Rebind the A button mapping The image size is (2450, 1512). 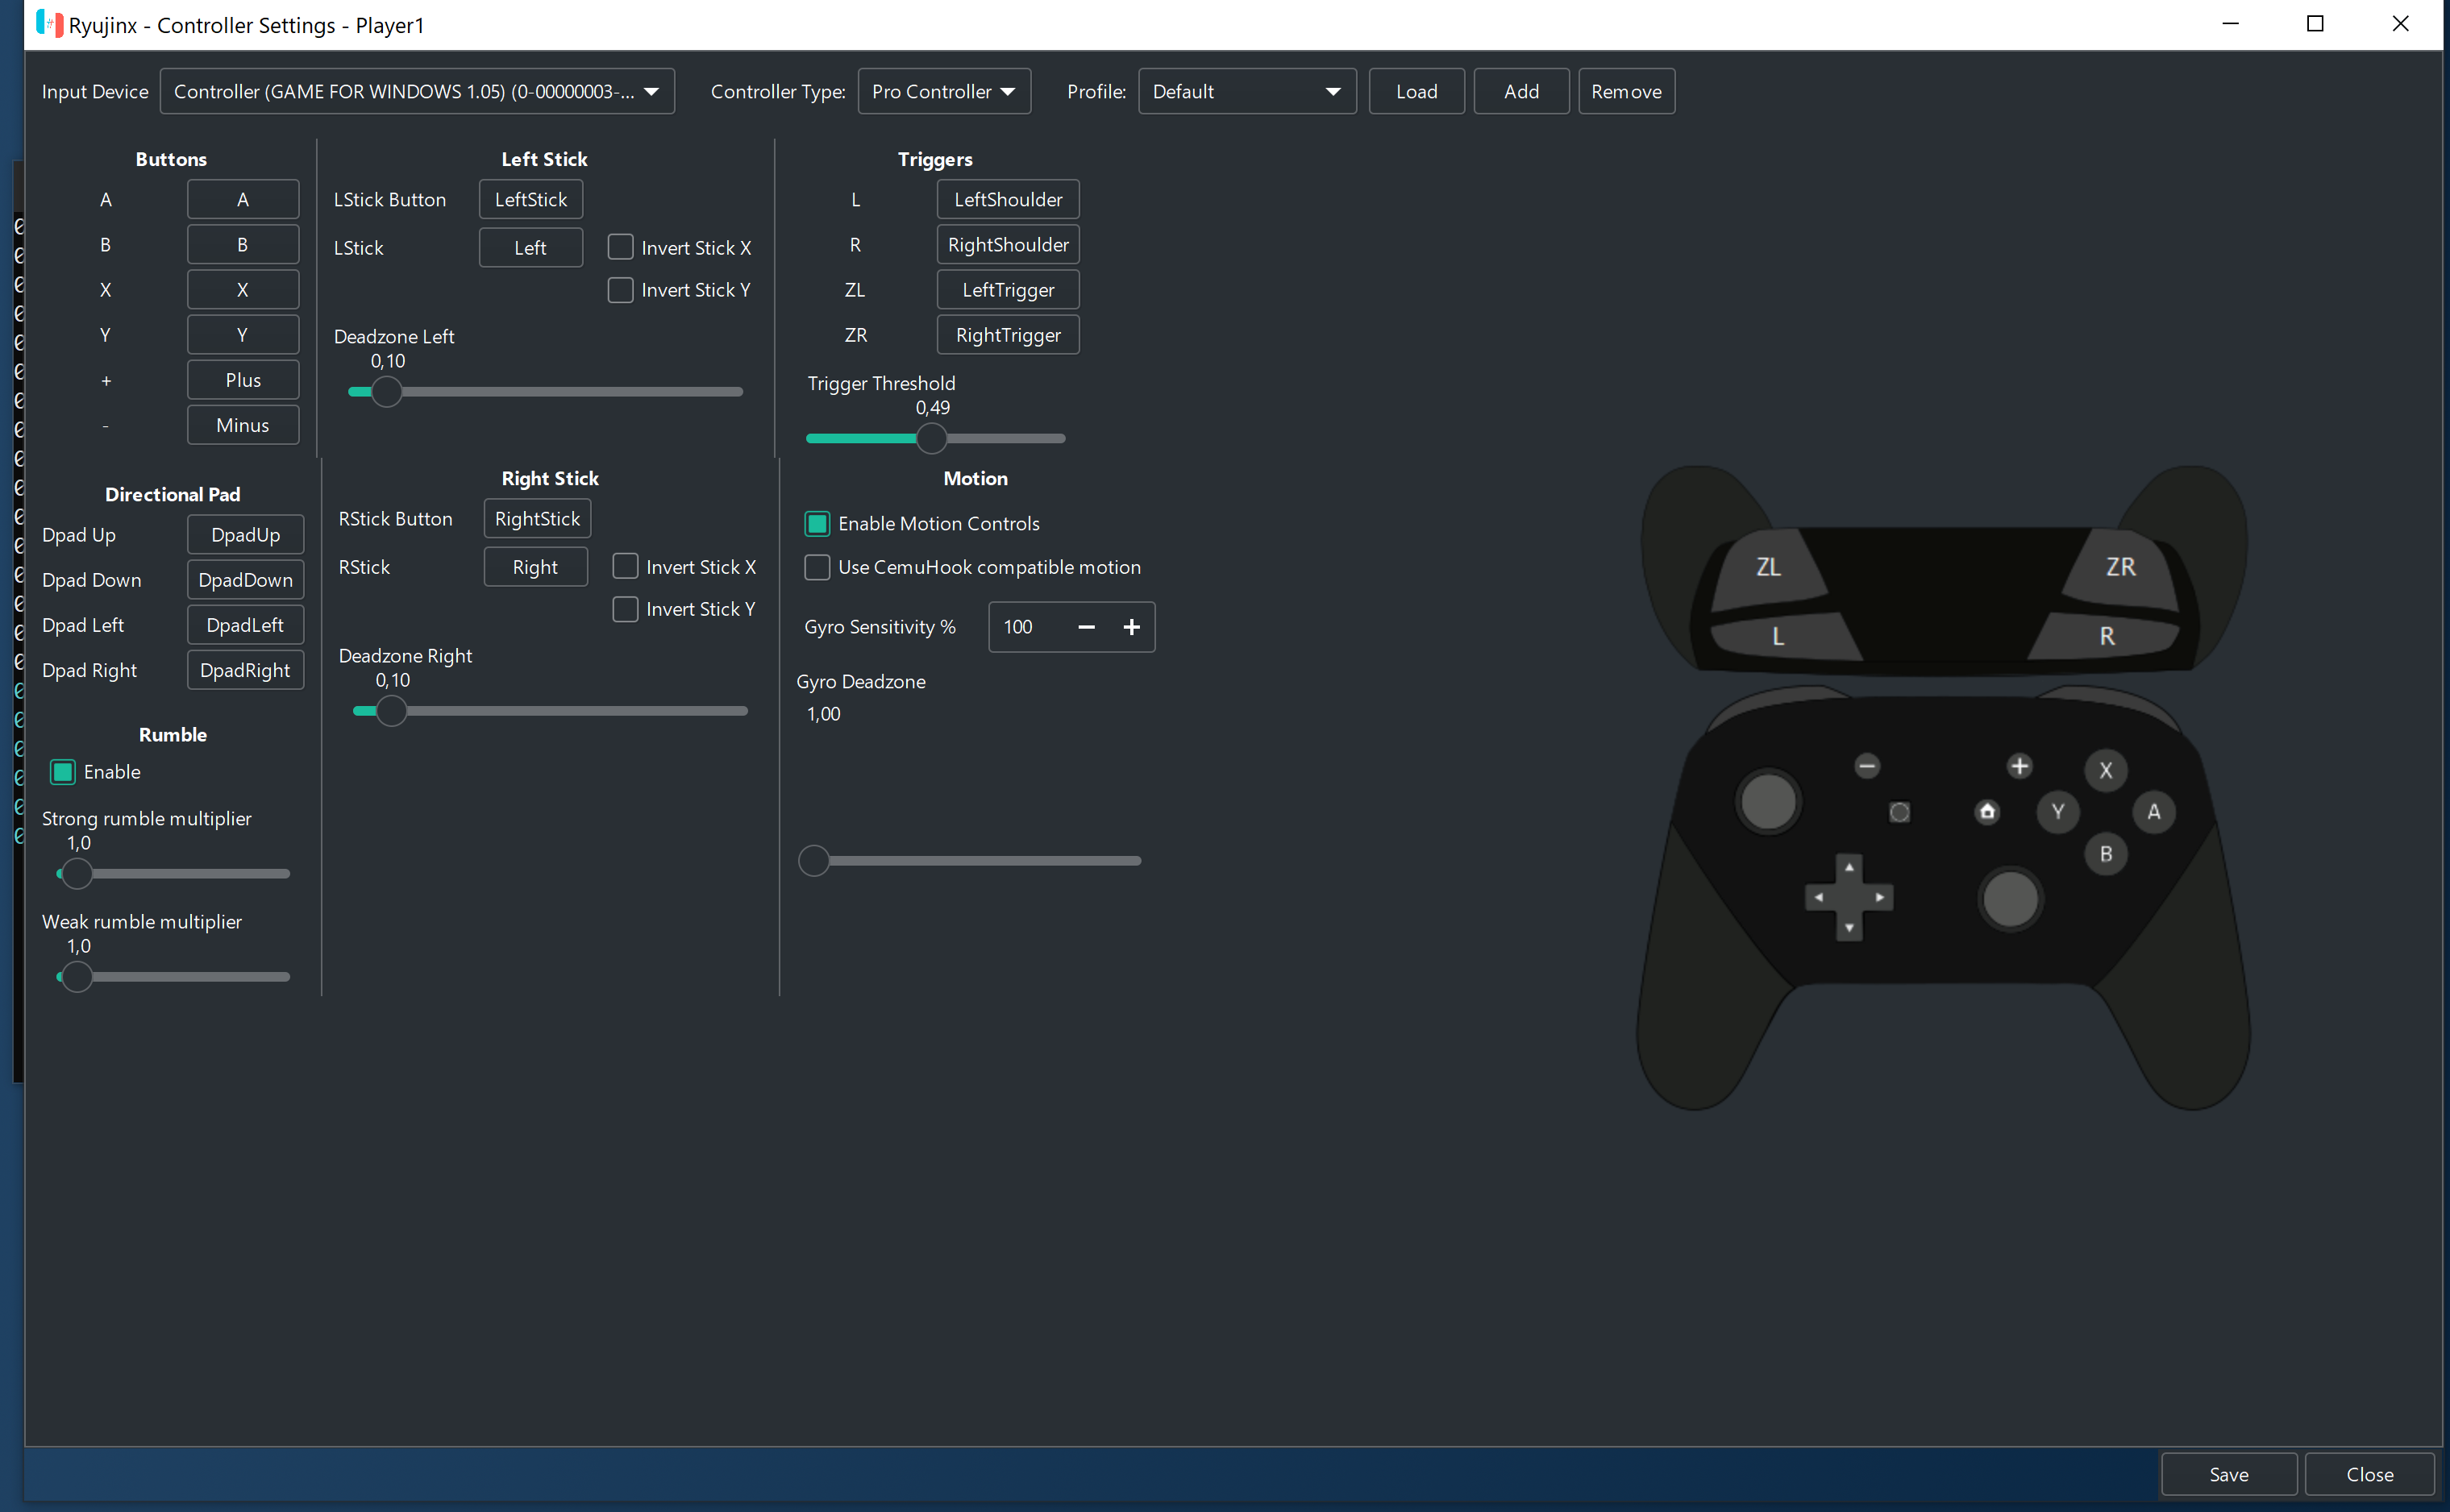(x=243, y=199)
